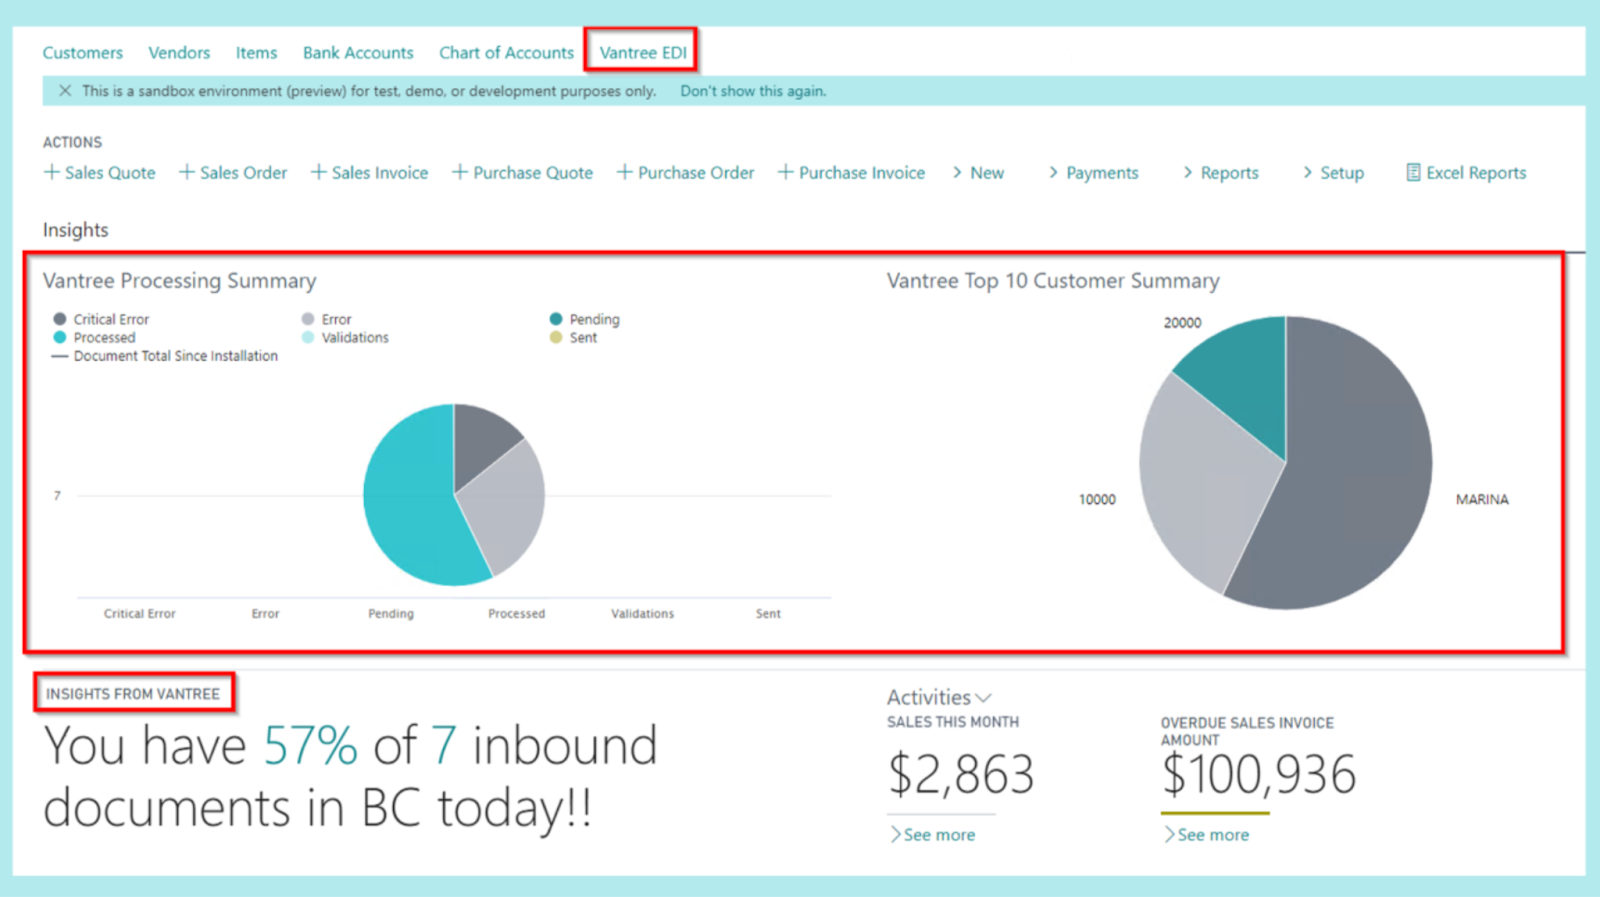Select Error legend gray dot
Image resolution: width=1600 pixels, height=897 pixels.
tap(308, 319)
